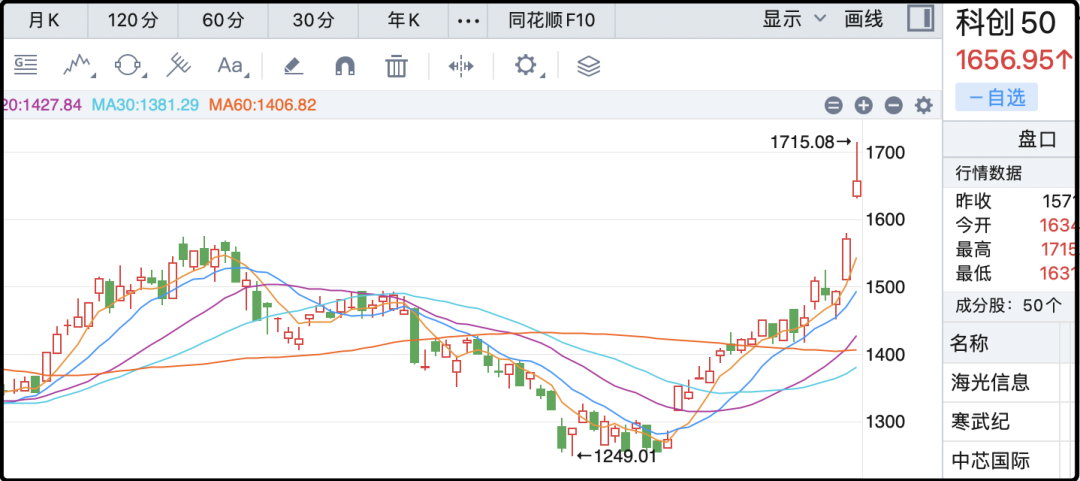This screenshot has height=481, width=1080.
Task: Select the 30分 chart period
Action: [x=313, y=21]
